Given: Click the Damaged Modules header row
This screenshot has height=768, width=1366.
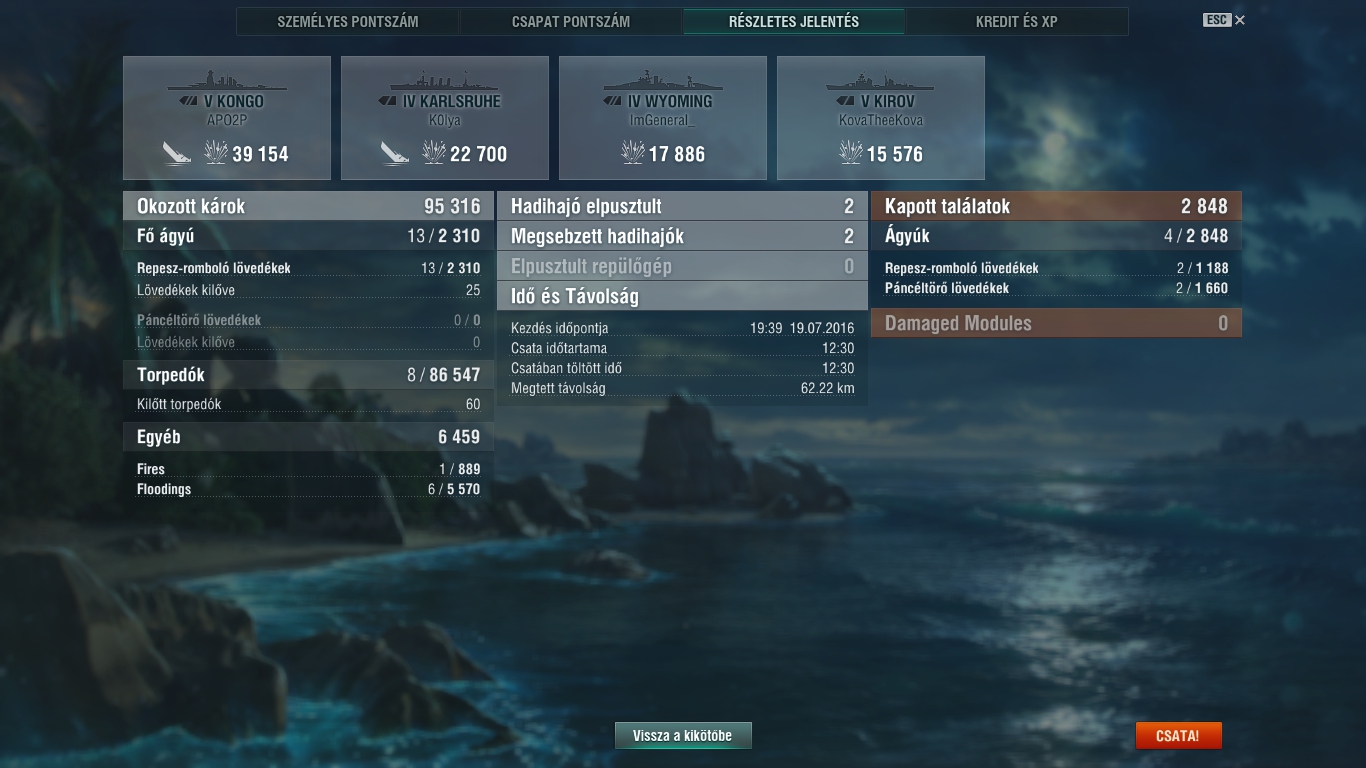Looking at the screenshot, I should pyautogui.click(x=1056, y=323).
